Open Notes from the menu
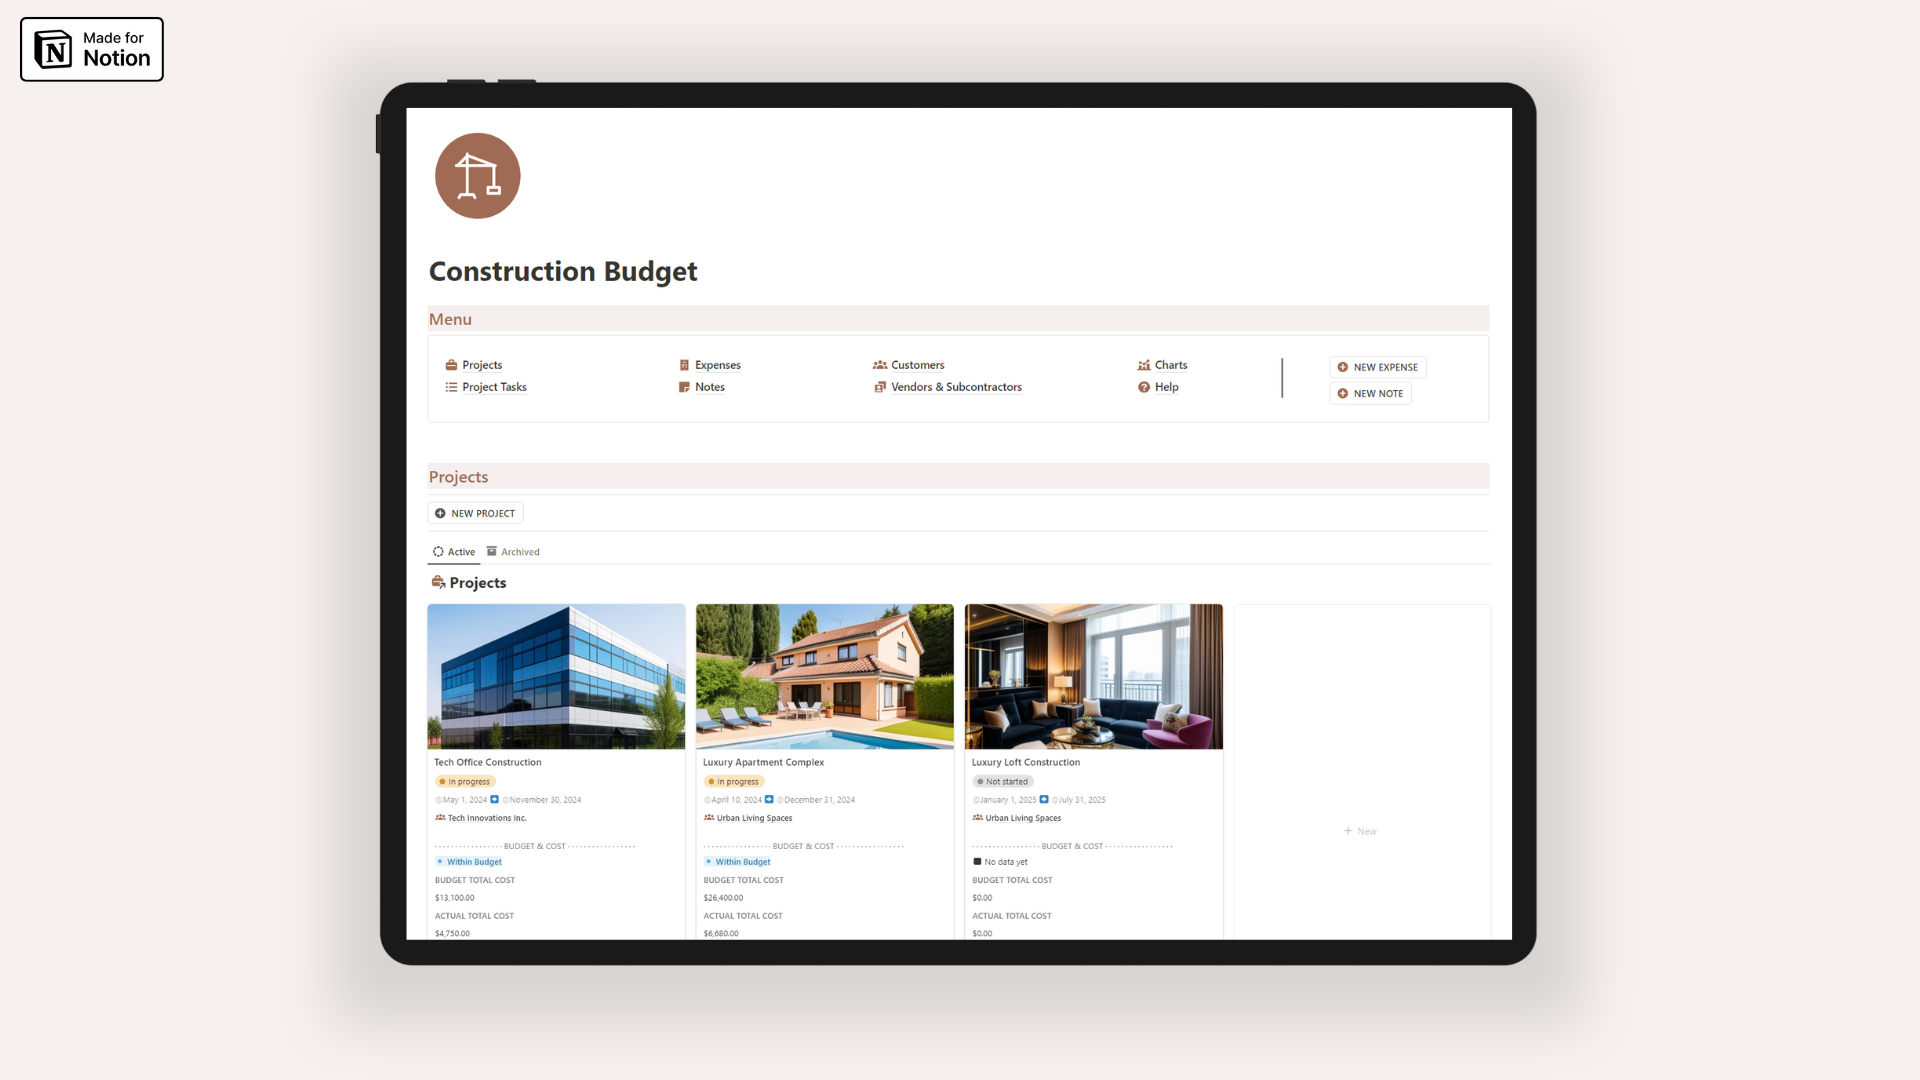The image size is (1920, 1080). coord(711,386)
